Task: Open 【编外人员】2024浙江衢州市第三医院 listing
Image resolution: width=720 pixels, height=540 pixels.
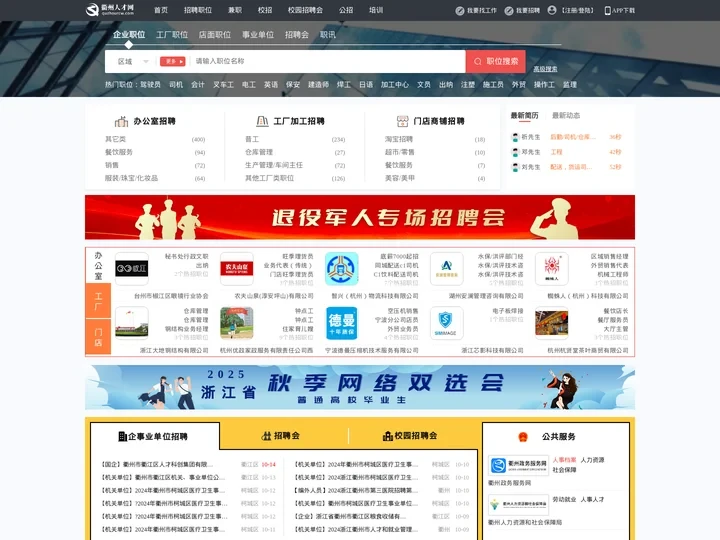Action: tap(353, 490)
